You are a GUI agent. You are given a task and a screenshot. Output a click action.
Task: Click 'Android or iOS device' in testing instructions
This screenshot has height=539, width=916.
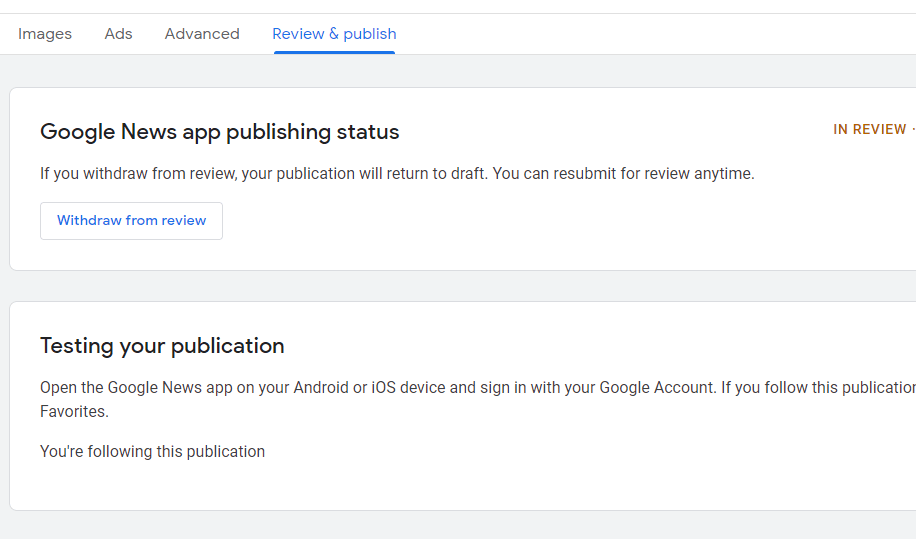pos(370,388)
